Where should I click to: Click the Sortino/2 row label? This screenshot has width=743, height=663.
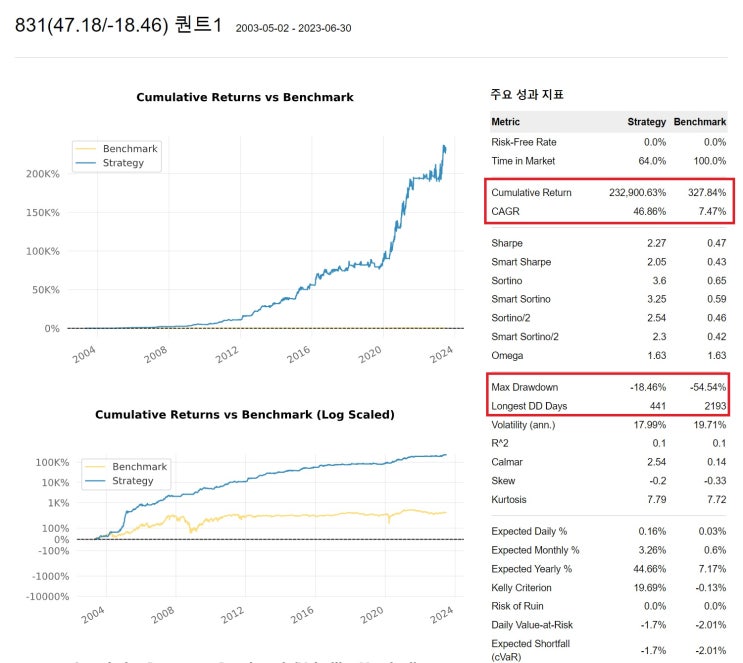coord(511,318)
